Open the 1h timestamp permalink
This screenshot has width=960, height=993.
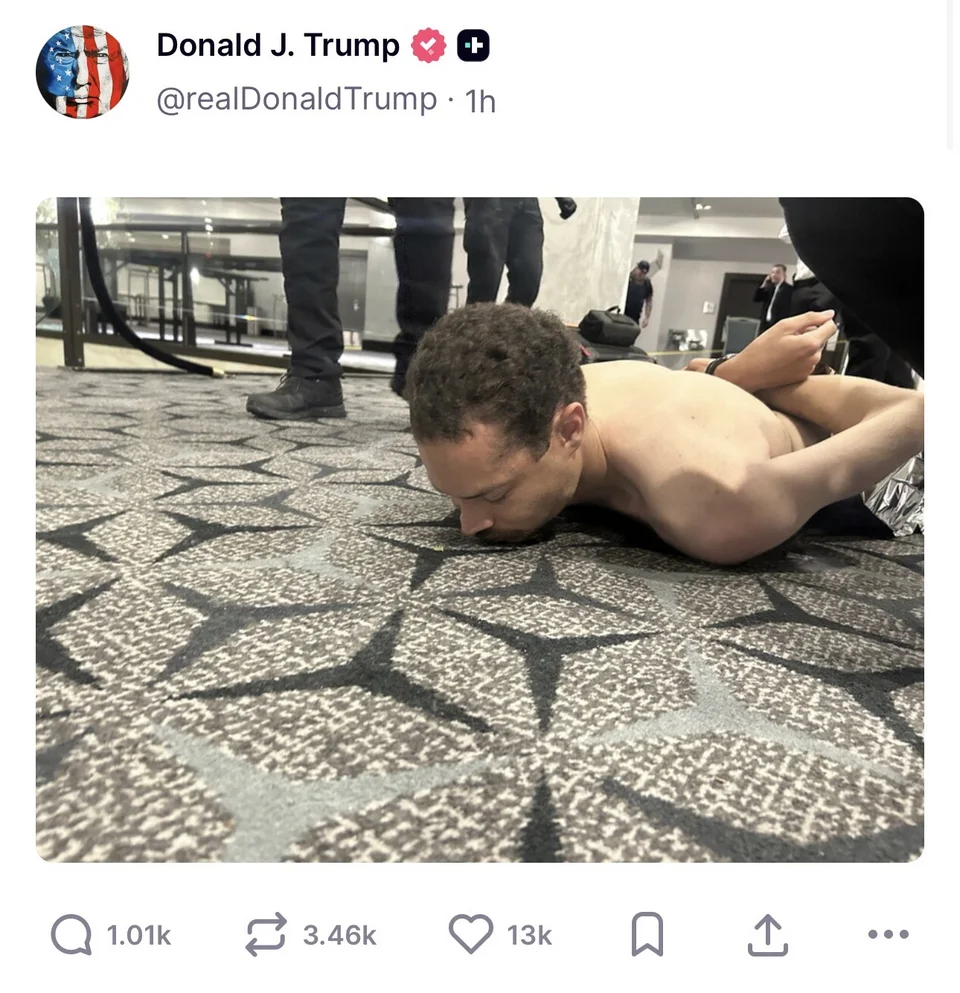coord(480,101)
